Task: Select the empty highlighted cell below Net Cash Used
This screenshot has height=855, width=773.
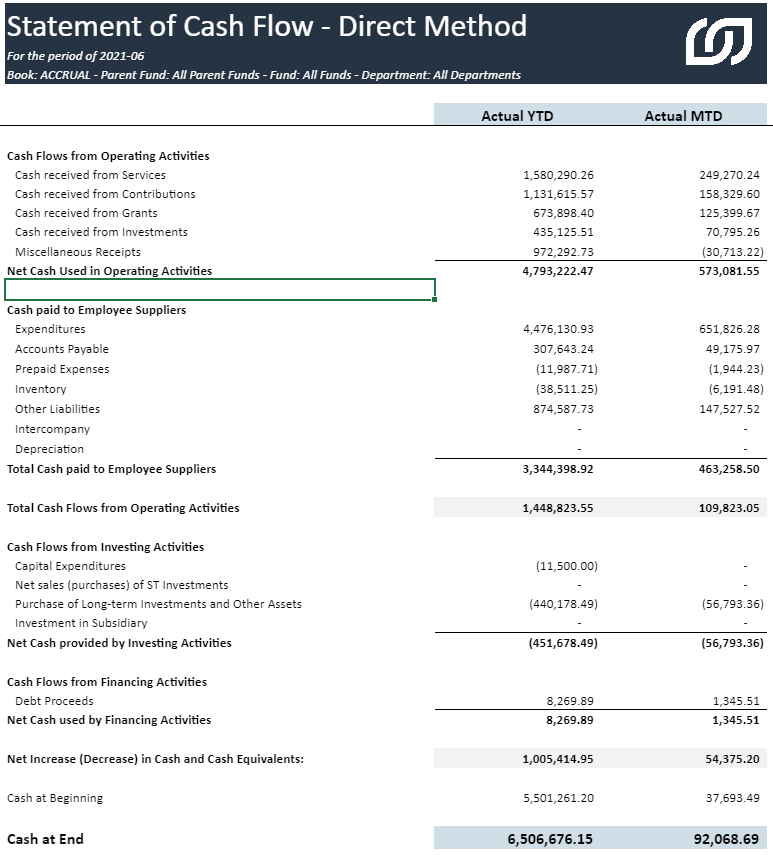Action: click(x=220, y=290)
